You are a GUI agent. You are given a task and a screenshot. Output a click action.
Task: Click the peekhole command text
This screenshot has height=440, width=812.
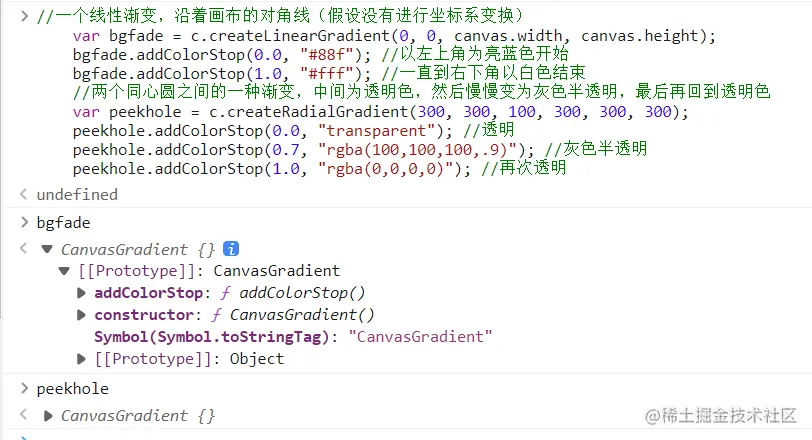click(73, 388)
